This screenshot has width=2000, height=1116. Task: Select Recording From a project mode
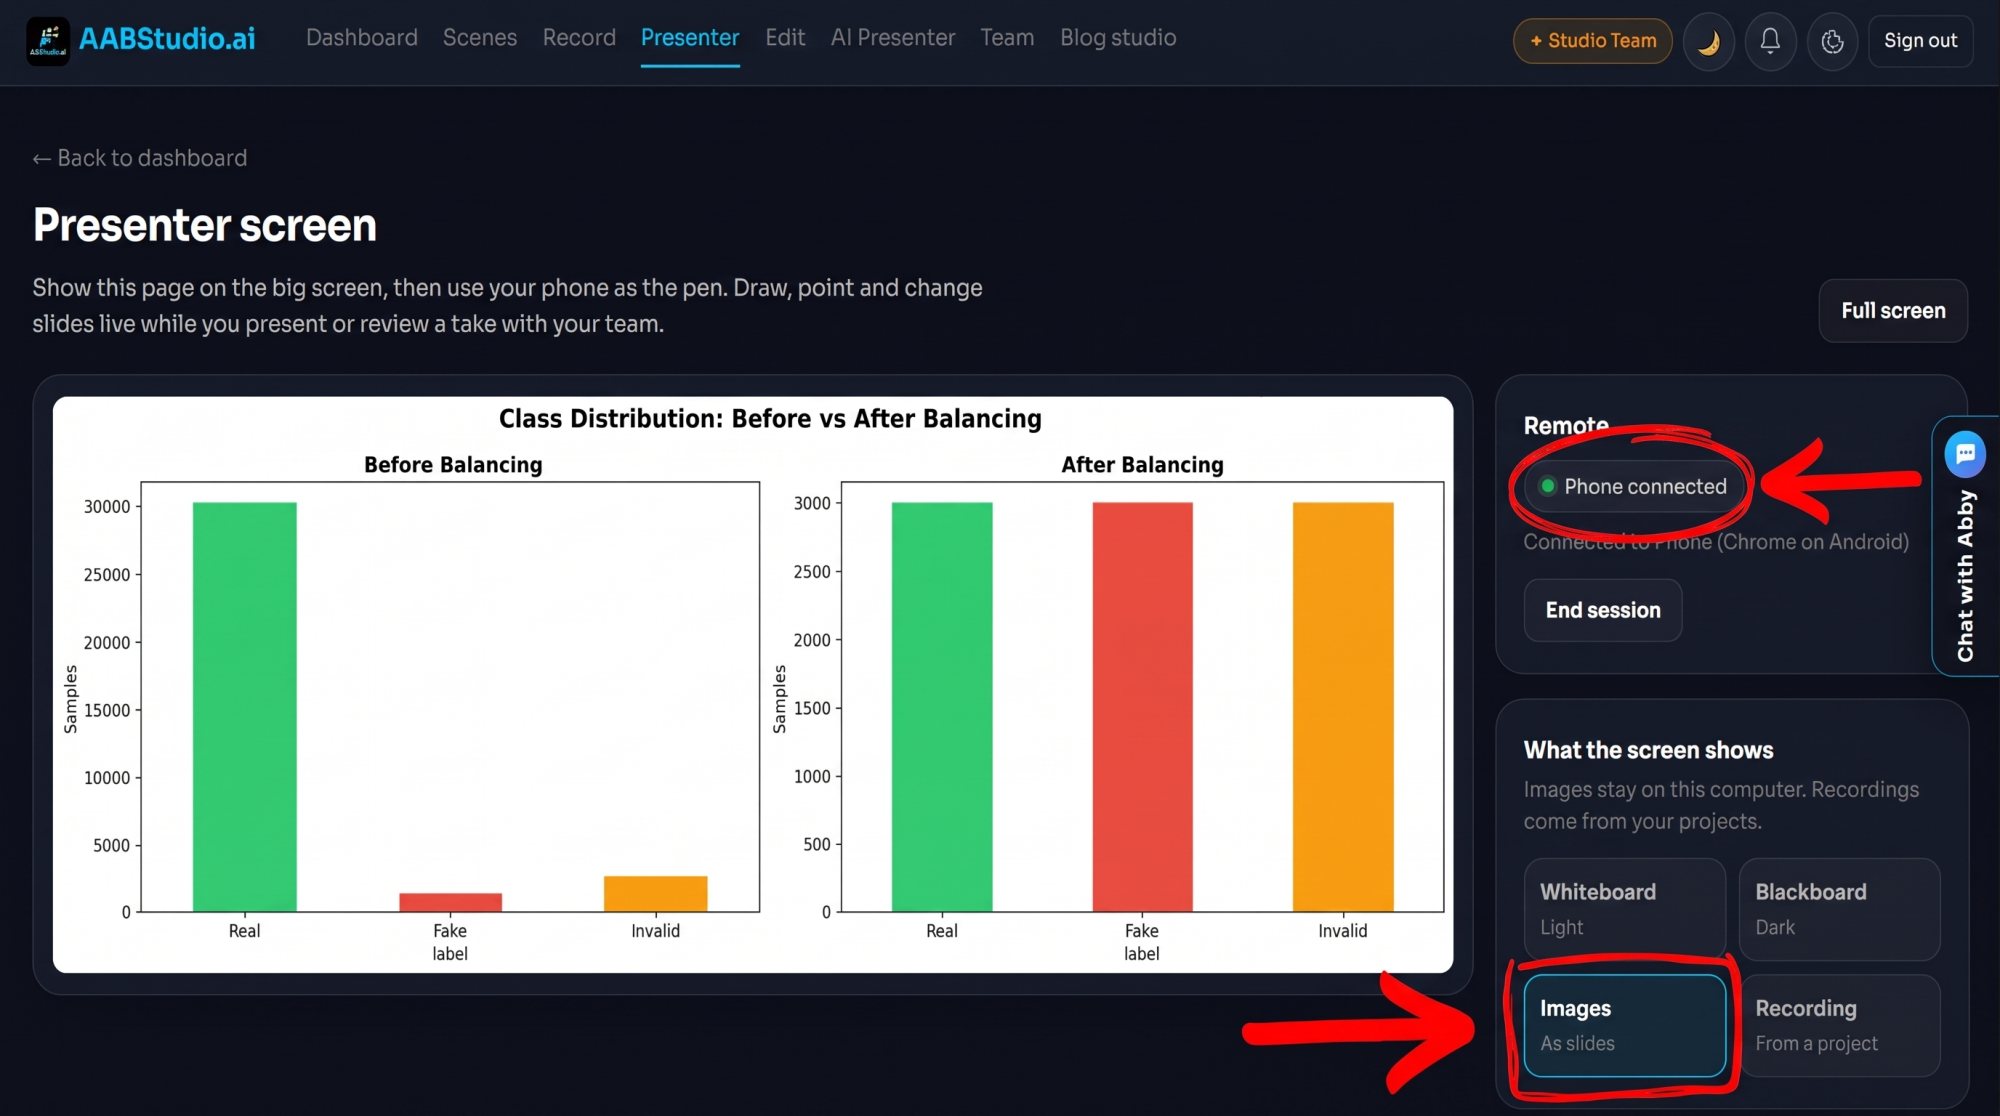(1840, 1025)
